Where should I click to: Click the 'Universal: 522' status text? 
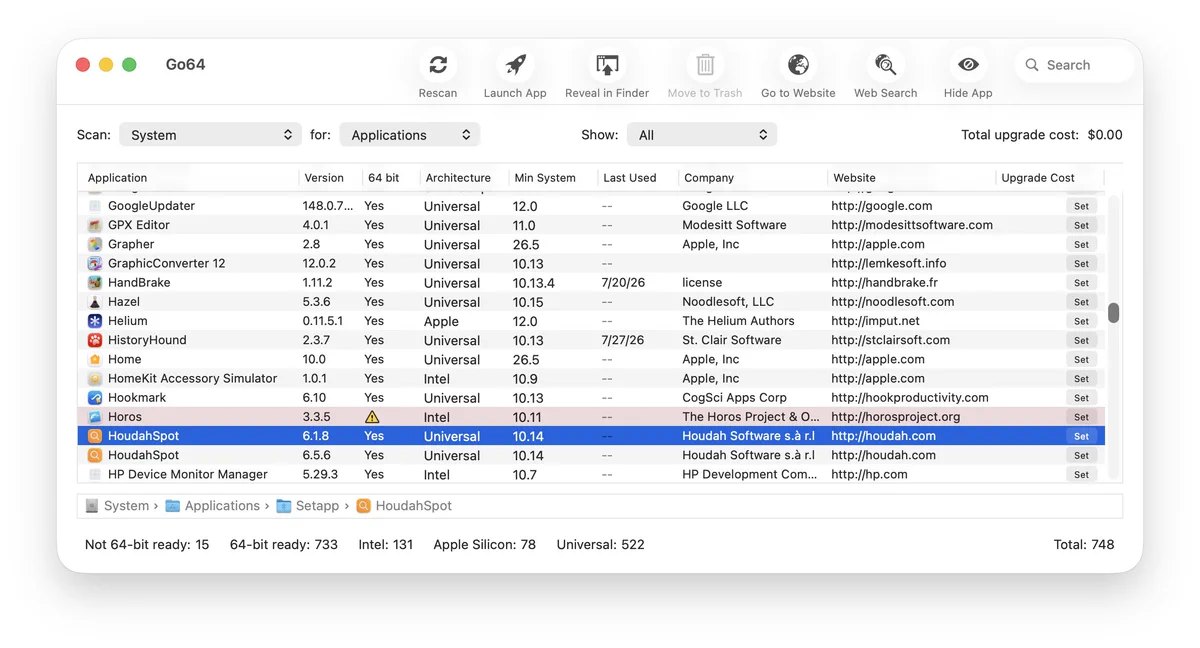click(x=600, y=545)
